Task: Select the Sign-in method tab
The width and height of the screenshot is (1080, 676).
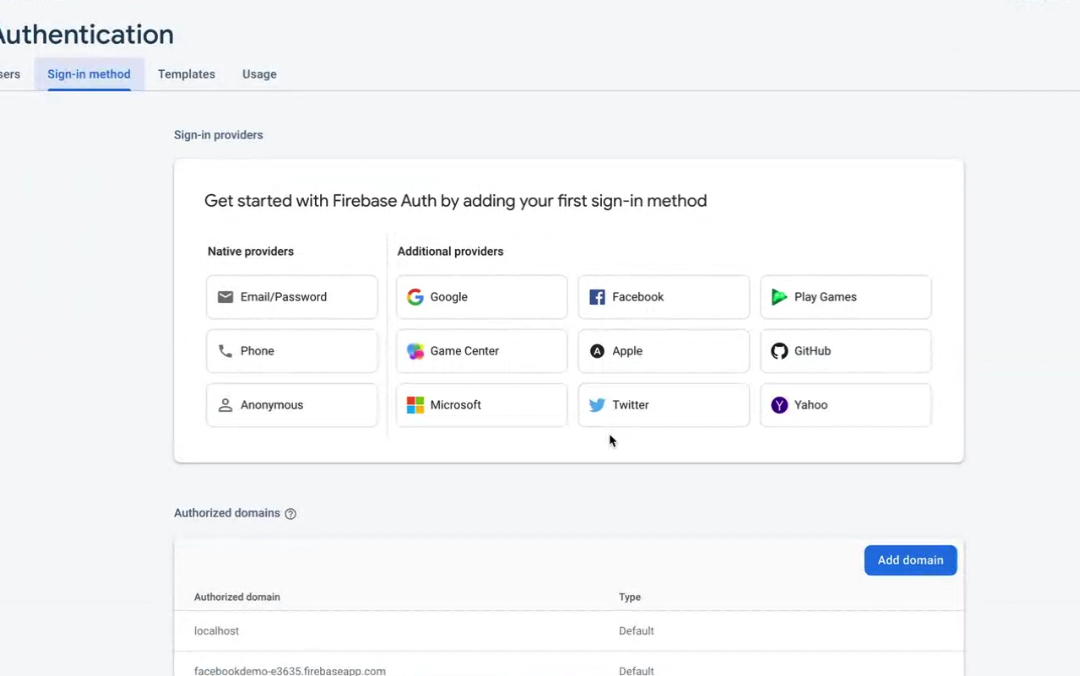Action: (89, 74)
